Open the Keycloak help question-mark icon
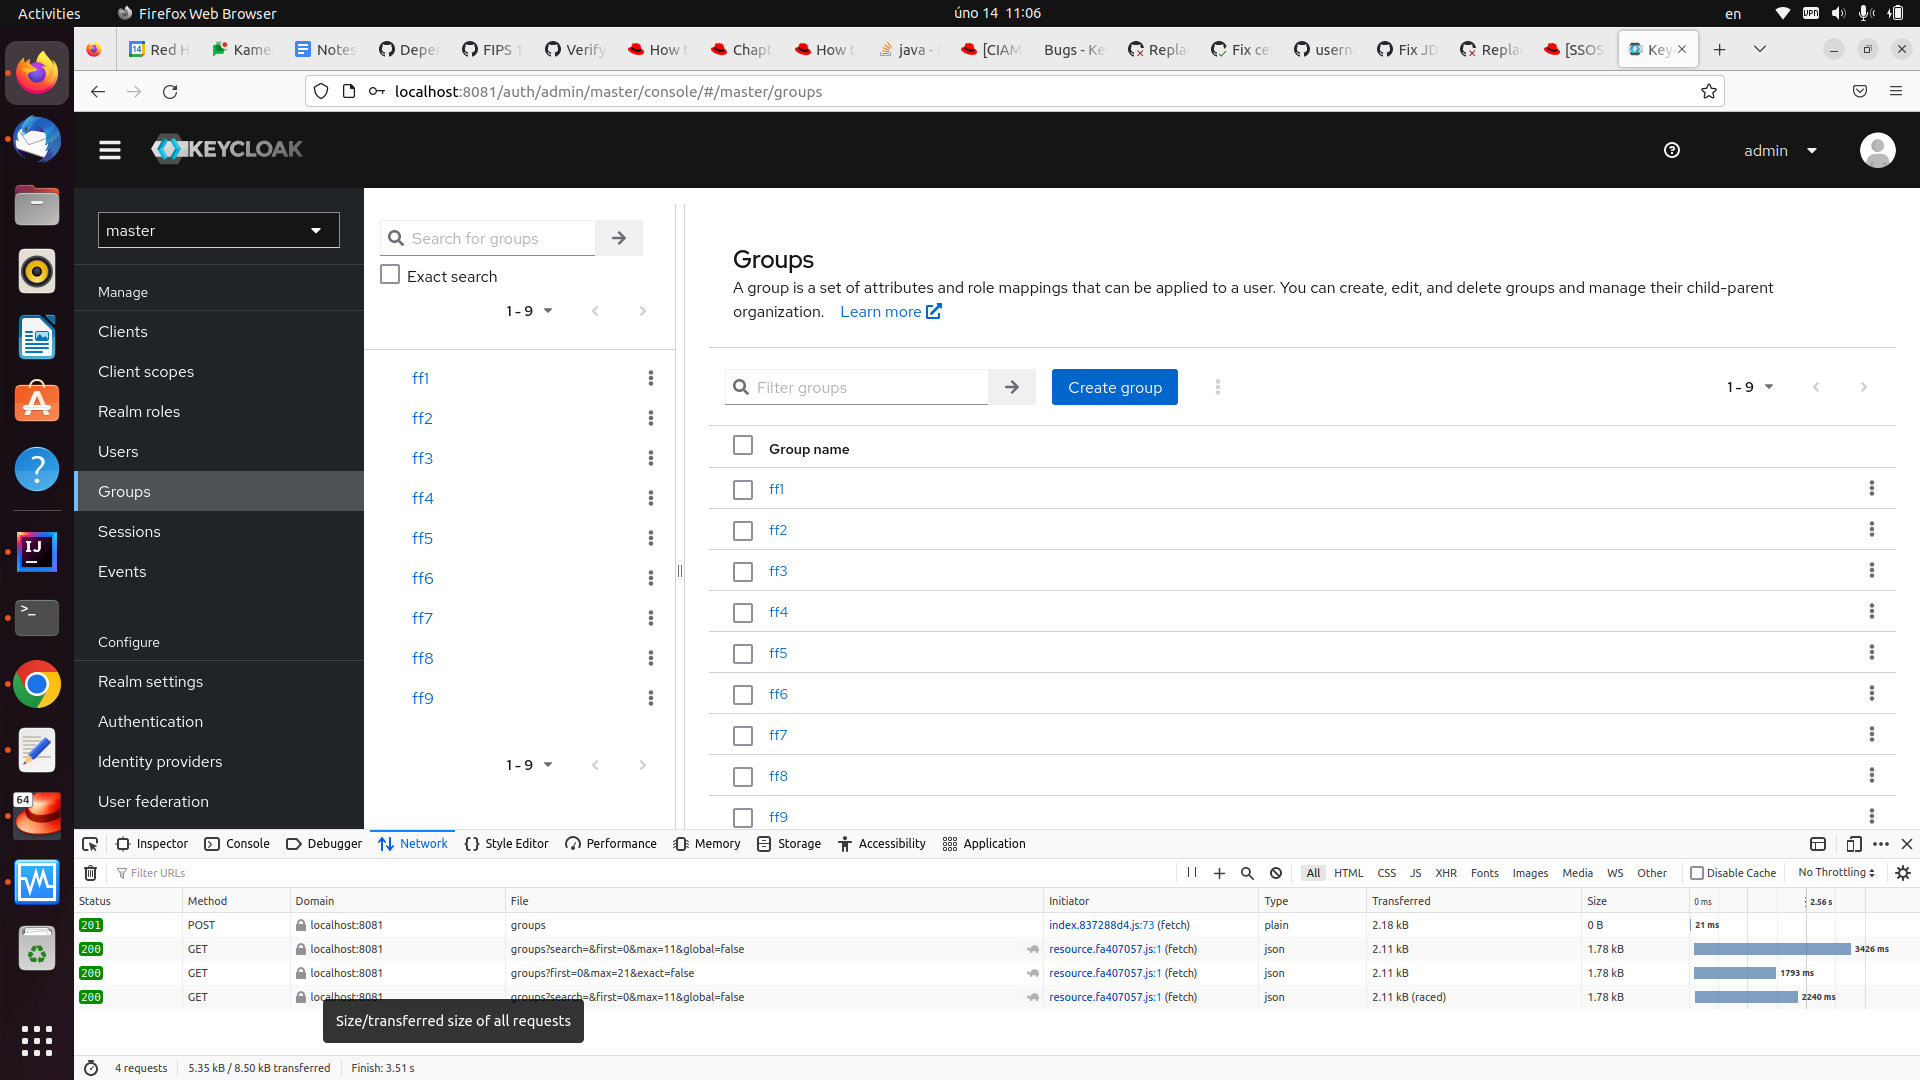The height and width of the screenshot is (1080, 1920). 1671,150
